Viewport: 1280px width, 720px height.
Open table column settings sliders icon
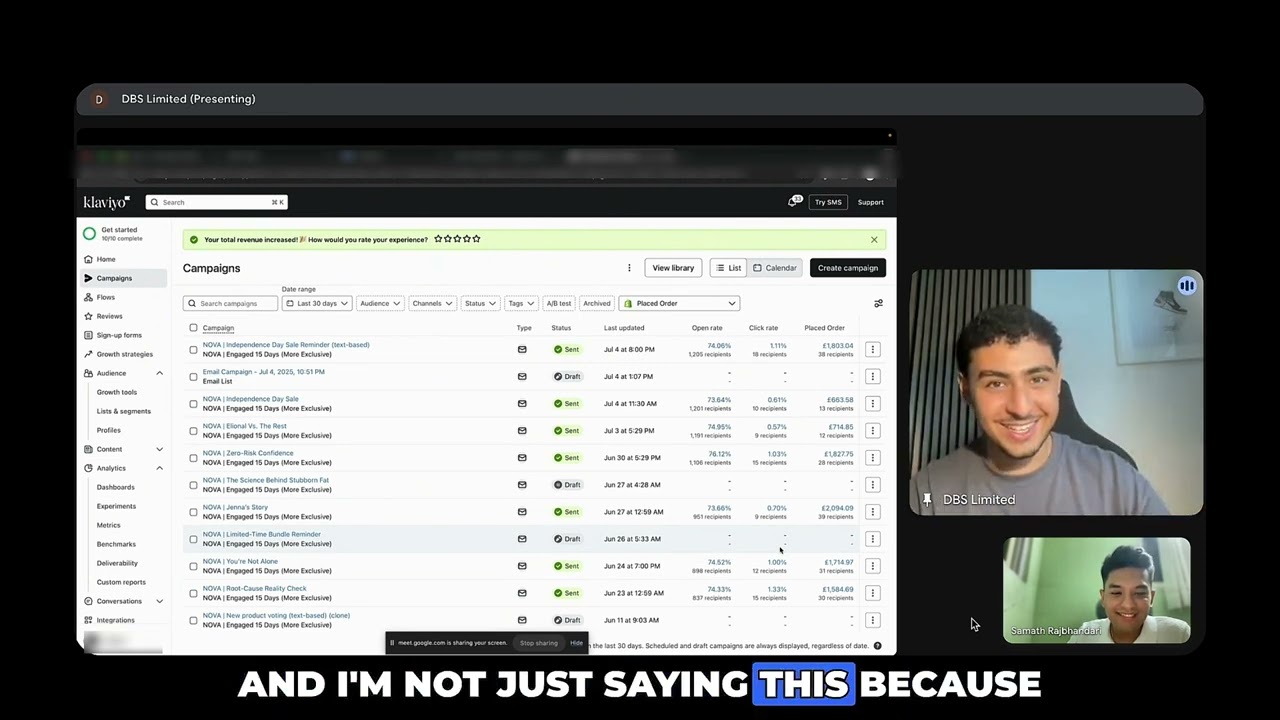tap(878, 303)
